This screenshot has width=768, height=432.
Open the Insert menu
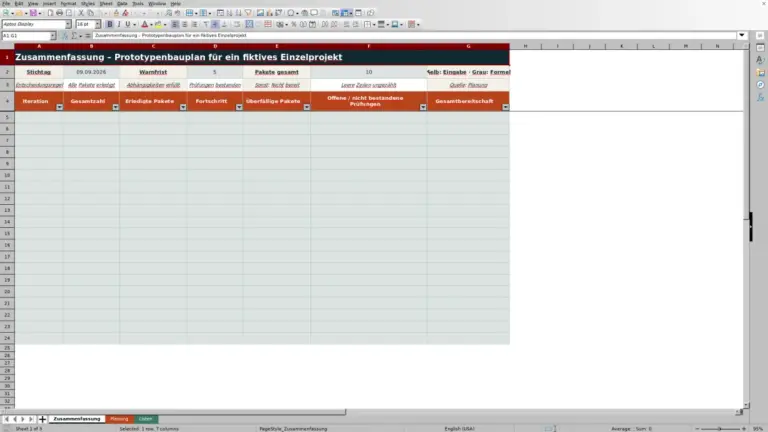[49, 3]
